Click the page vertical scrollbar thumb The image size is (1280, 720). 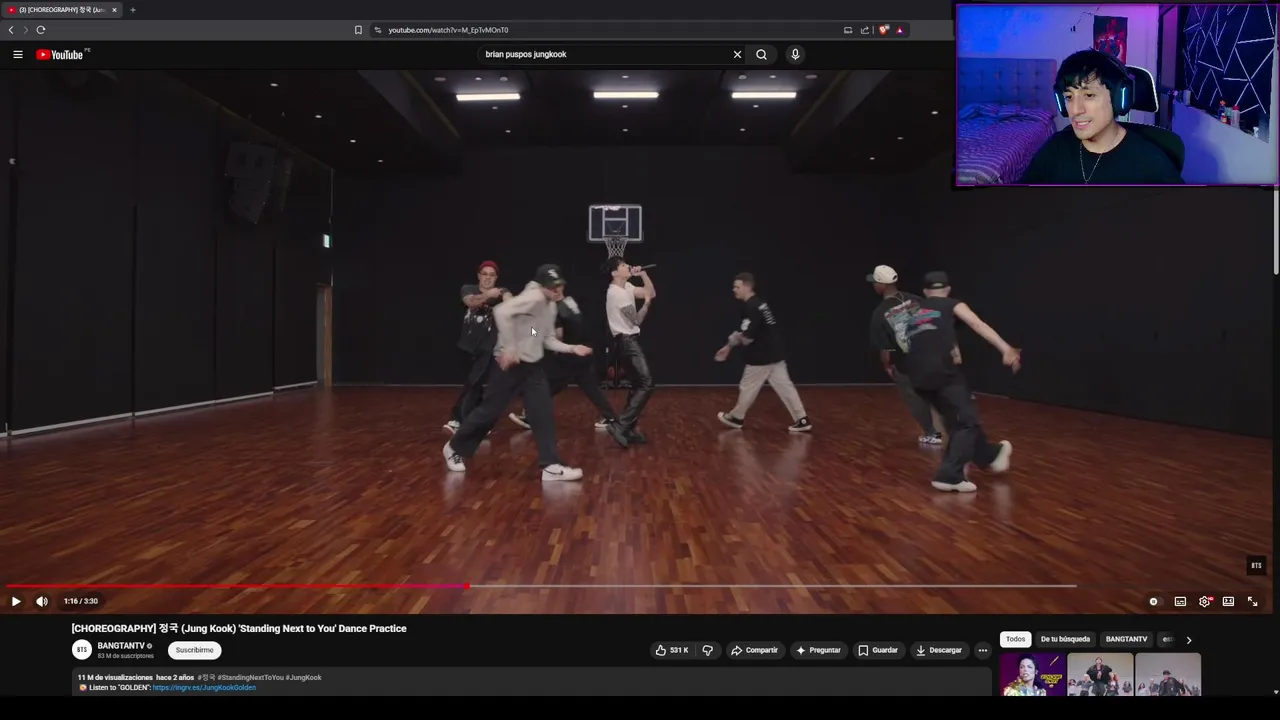point(1275,230)
